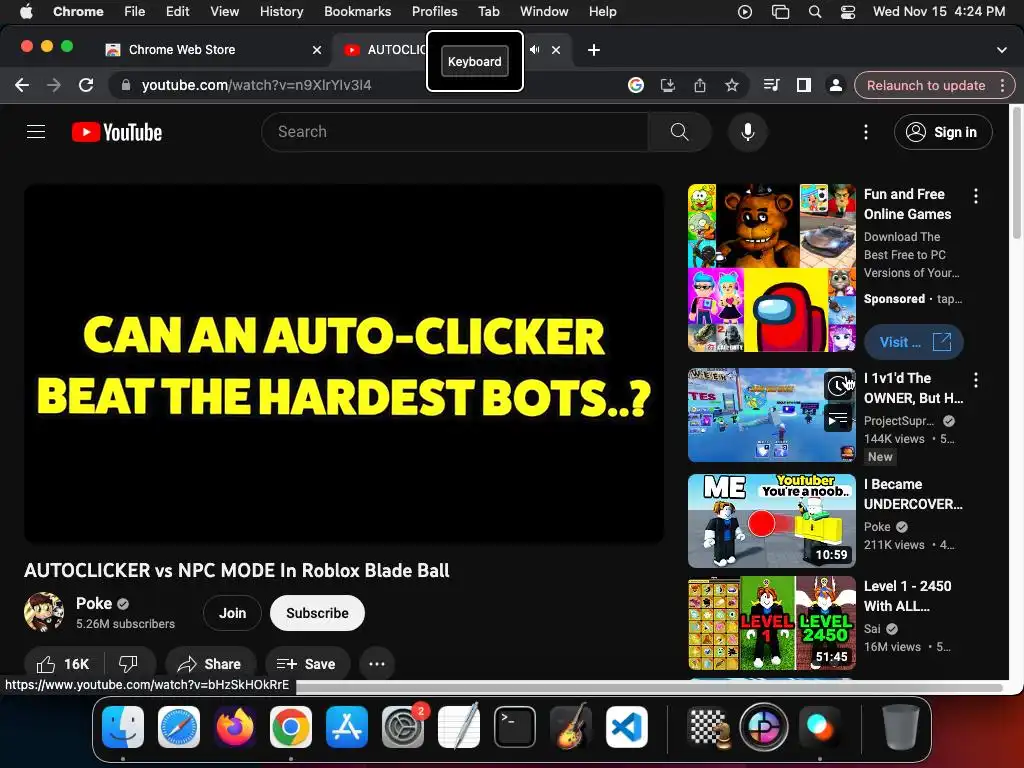Click the address bar URL
The height and width of the screenshot is (768, 1024).
click(x=257, y=85)
